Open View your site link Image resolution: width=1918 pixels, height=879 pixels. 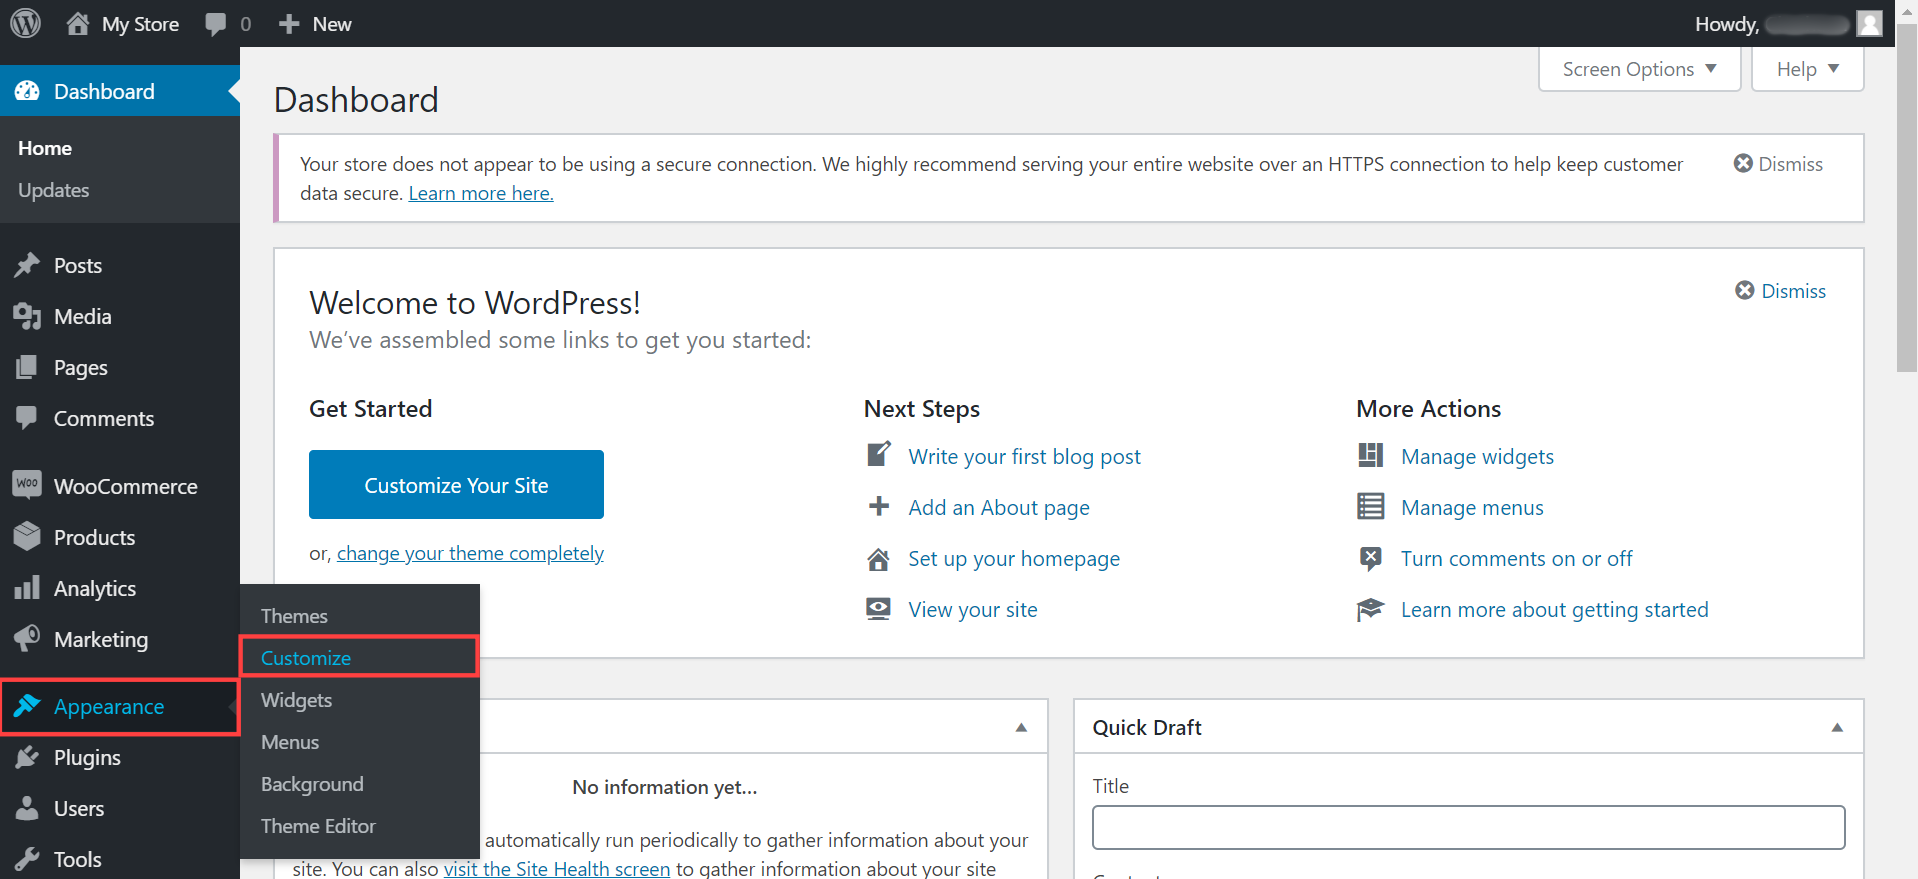coord(973,609)
